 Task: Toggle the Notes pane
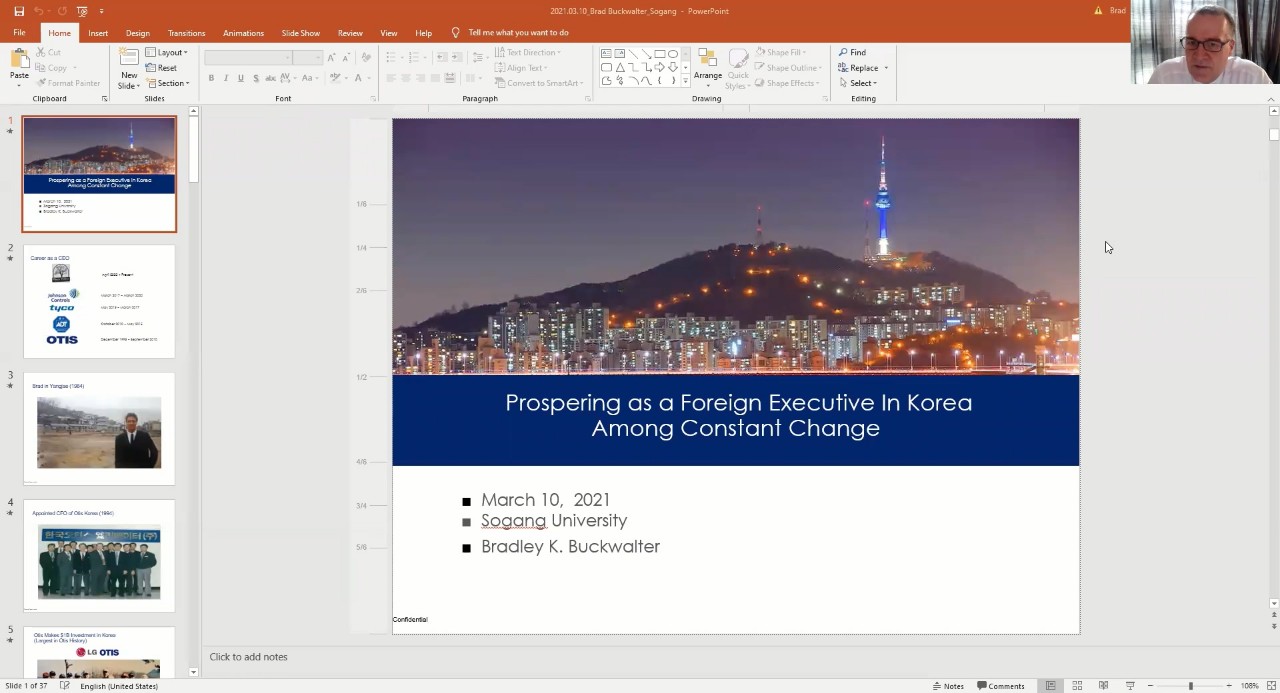pos(948,686)
